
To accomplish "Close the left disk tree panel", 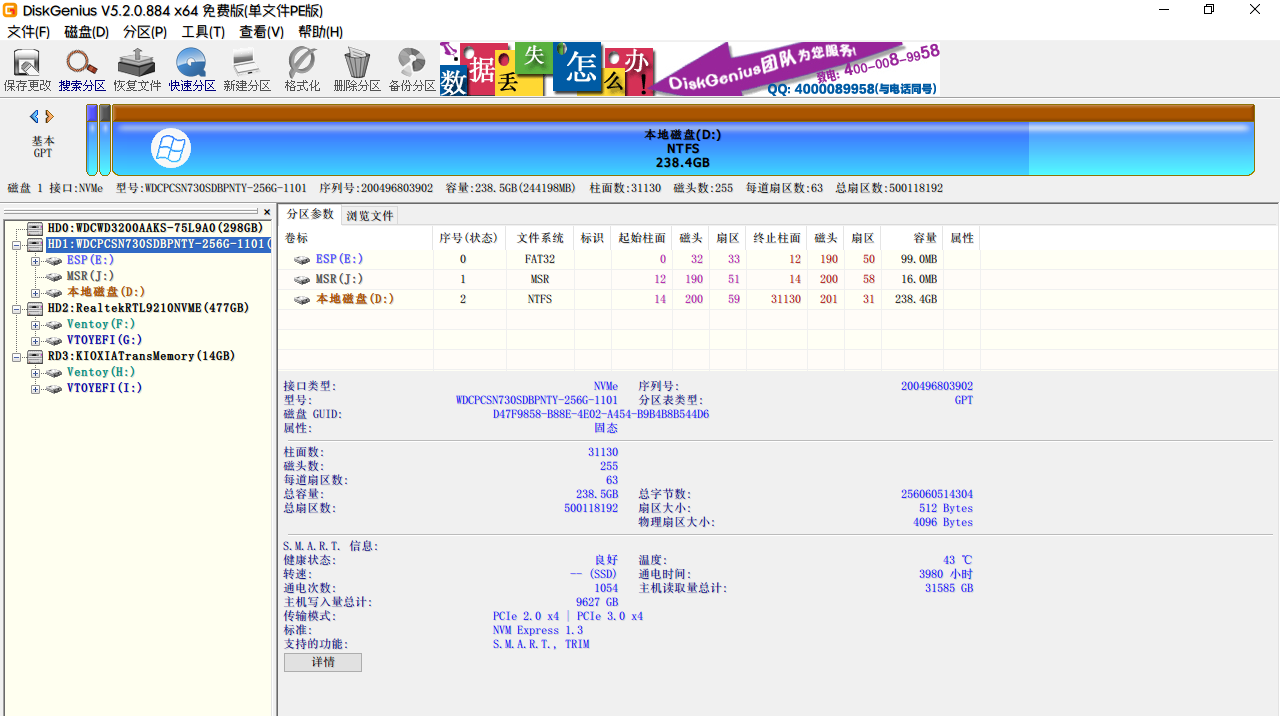I will click(x=267, y=212).
